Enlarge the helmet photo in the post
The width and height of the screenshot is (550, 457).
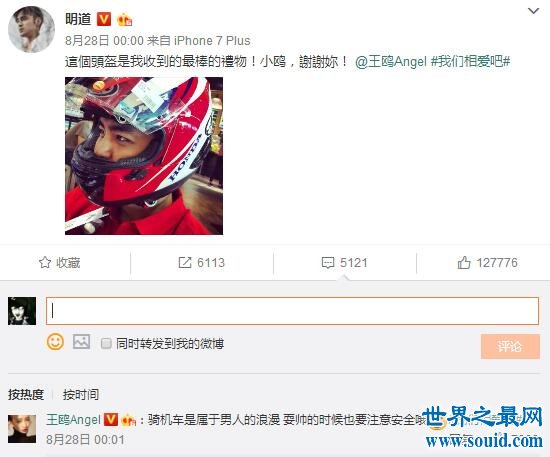click(x=144, y=156)
